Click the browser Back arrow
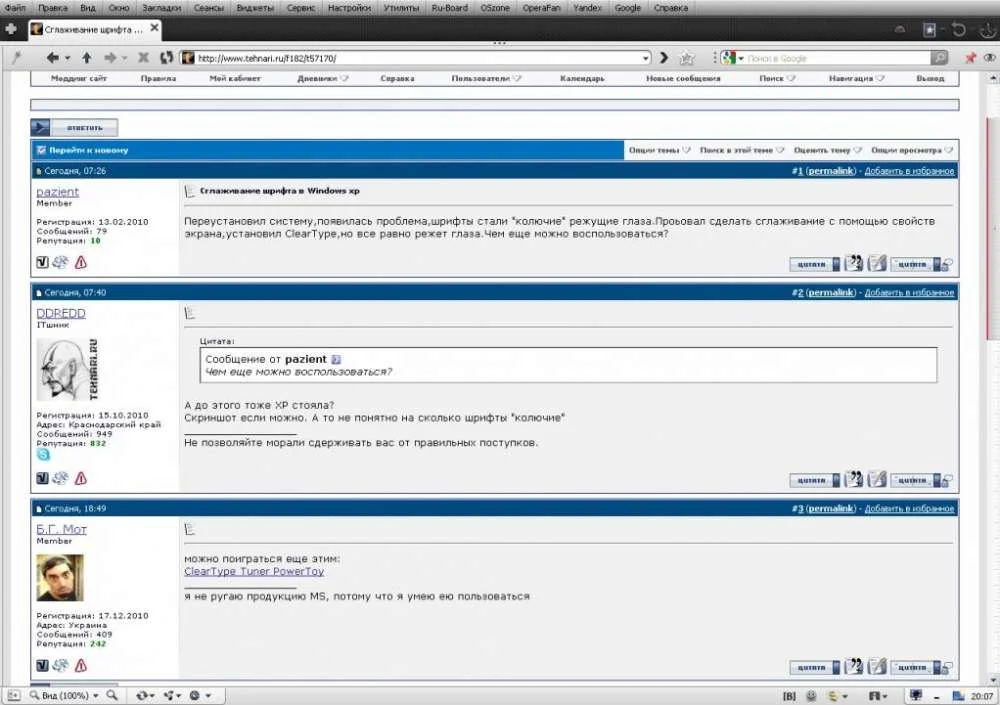Viewport: 1000px width, 705px height. pos(52,58)
